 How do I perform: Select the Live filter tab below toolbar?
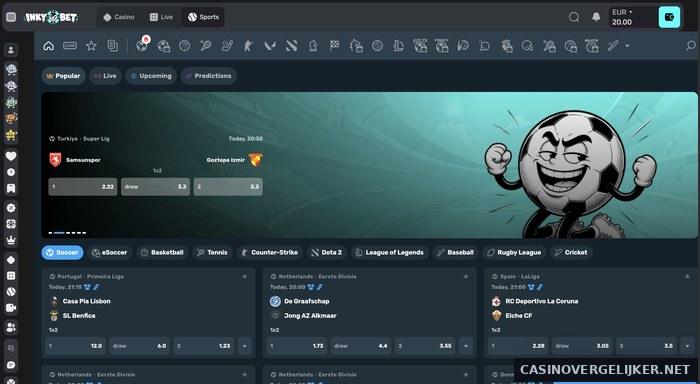(x=105, y=76)
